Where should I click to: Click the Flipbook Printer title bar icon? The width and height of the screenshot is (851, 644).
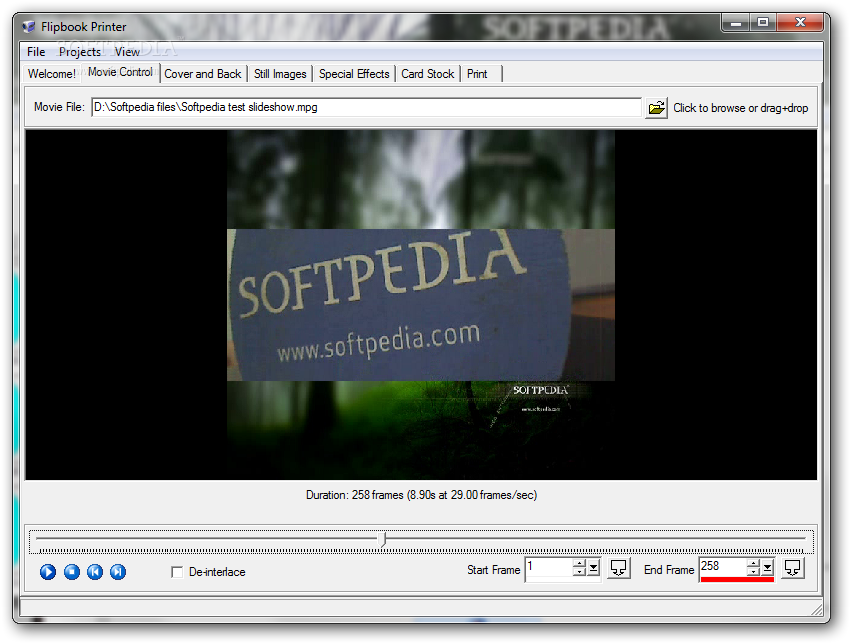[x=29, y=27]
